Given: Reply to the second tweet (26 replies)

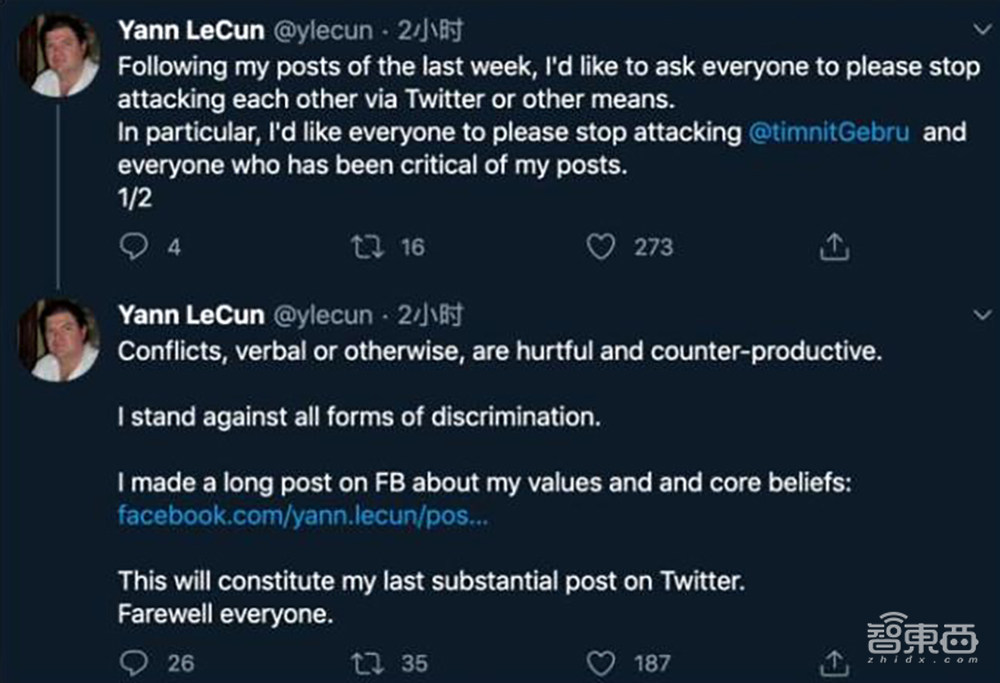Looking at the screenshot, I should click(x=134, y=662).
